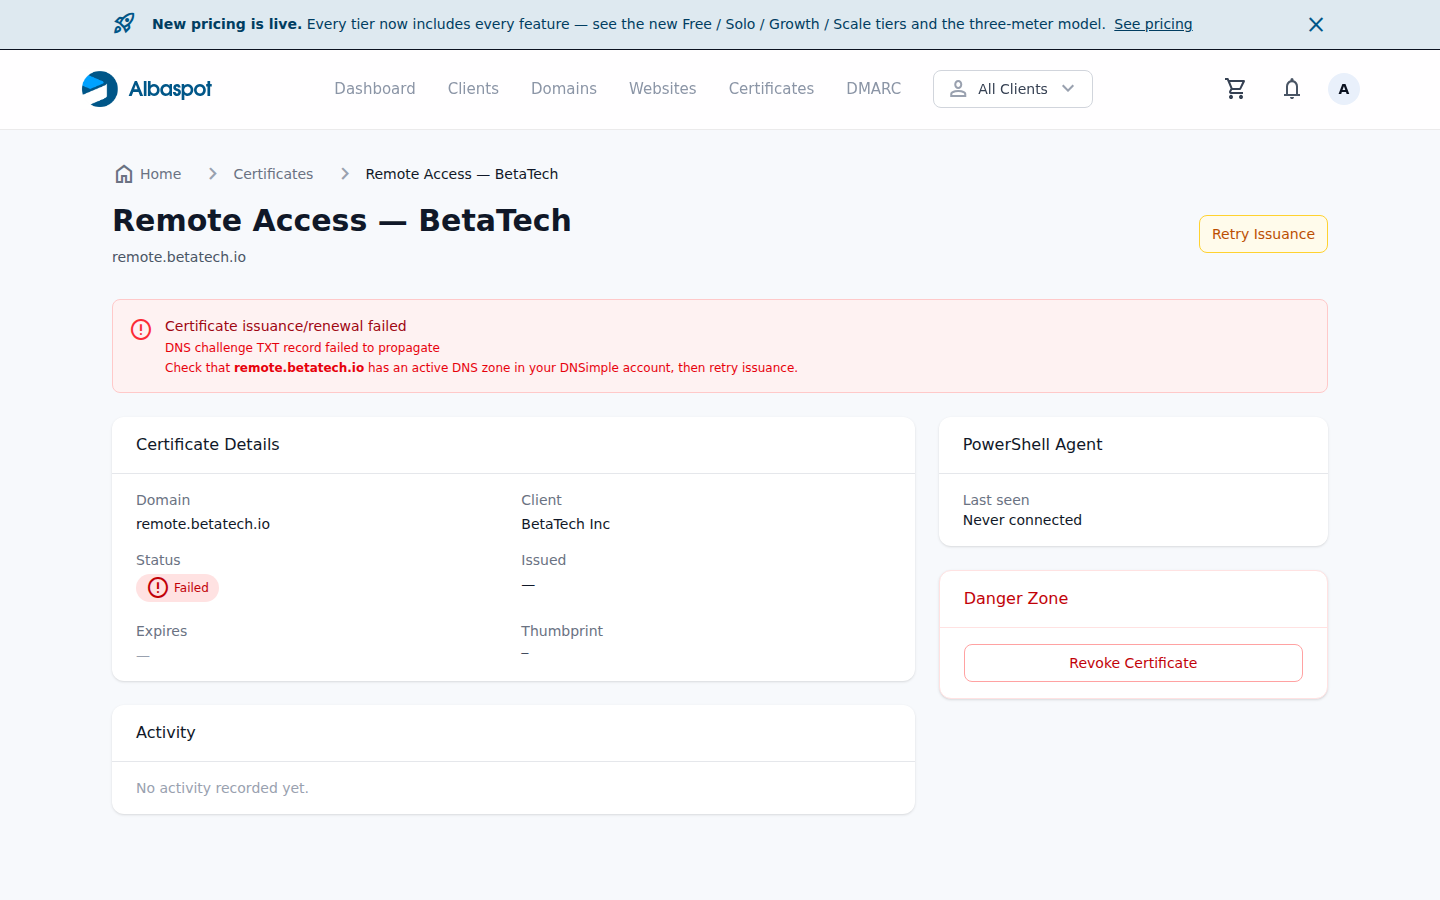Click Retry Issuance button
Viewport: 1440px width, 900px height.
pyautogui.click(x=1263, y=234)
